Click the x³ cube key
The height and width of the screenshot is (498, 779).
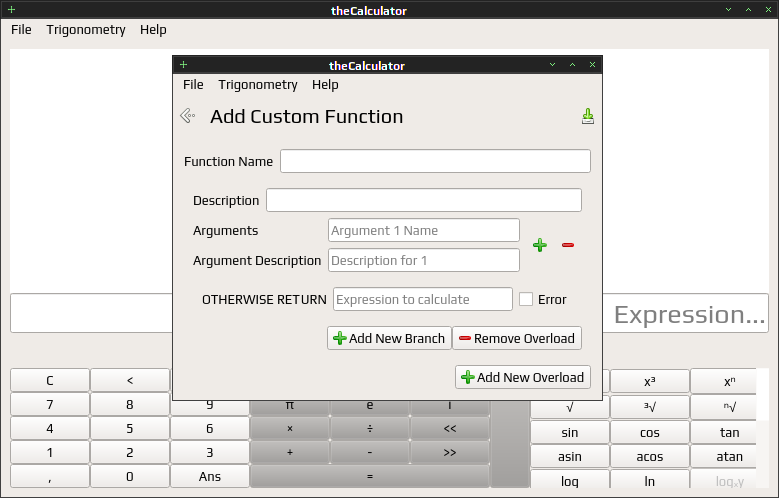(650, 381)
